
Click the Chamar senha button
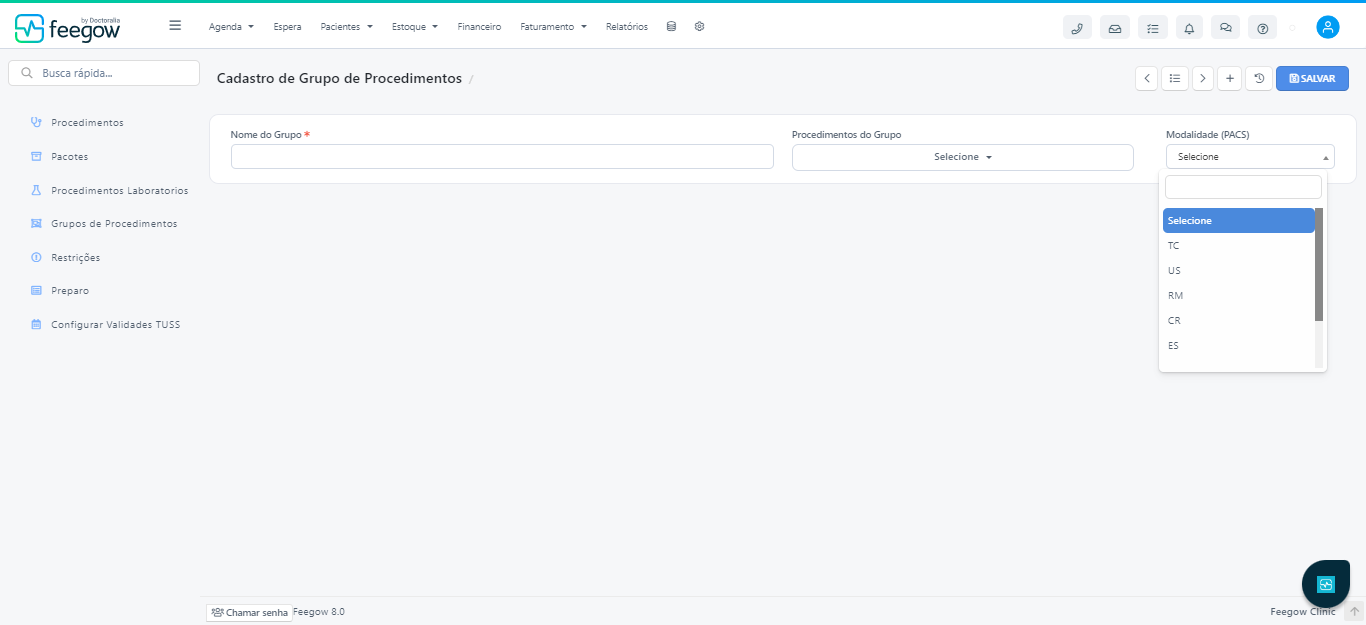pos(249,612)
